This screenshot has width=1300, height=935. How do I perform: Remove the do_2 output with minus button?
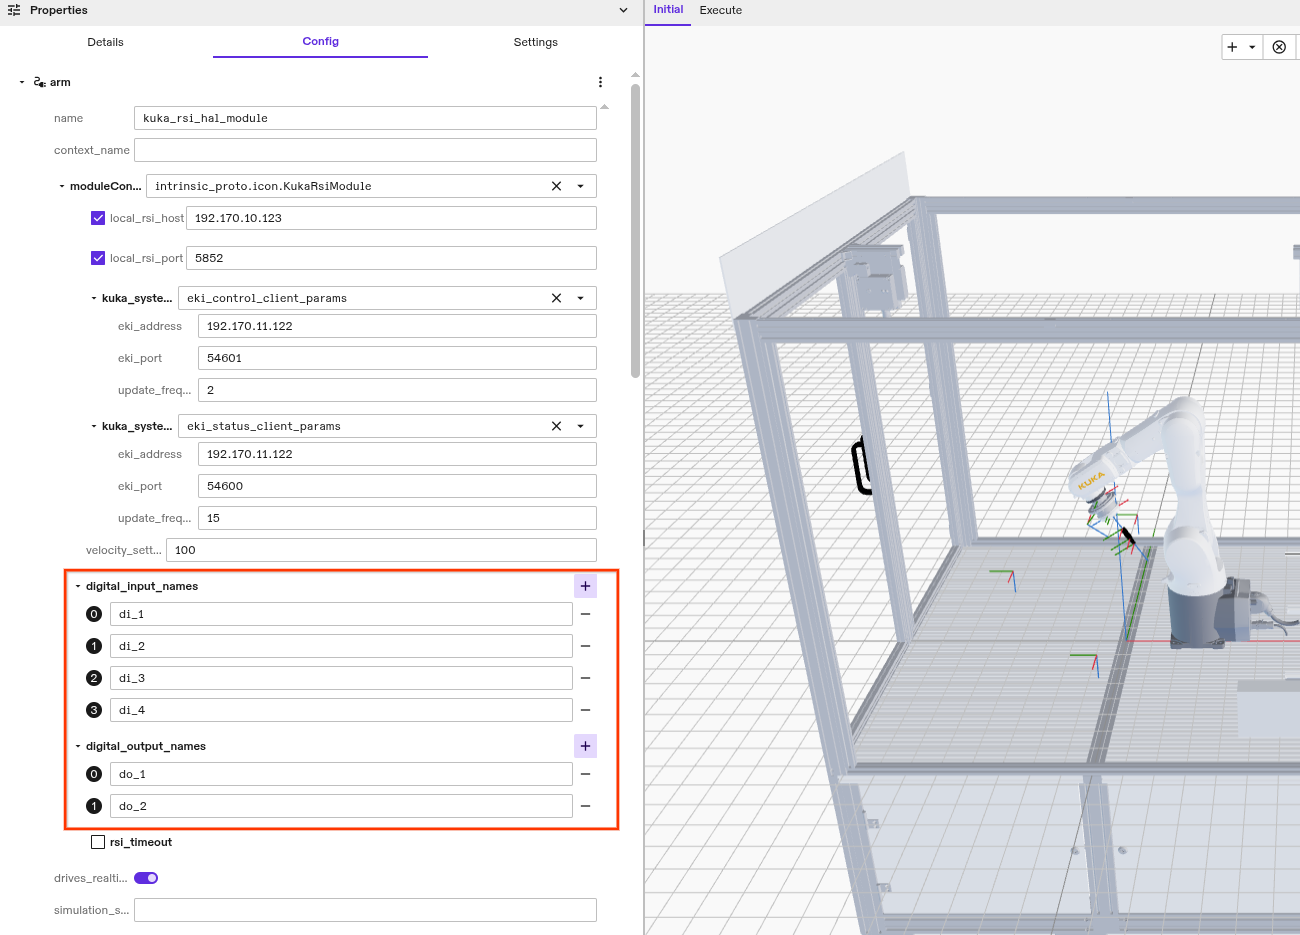tap(585, 805)
